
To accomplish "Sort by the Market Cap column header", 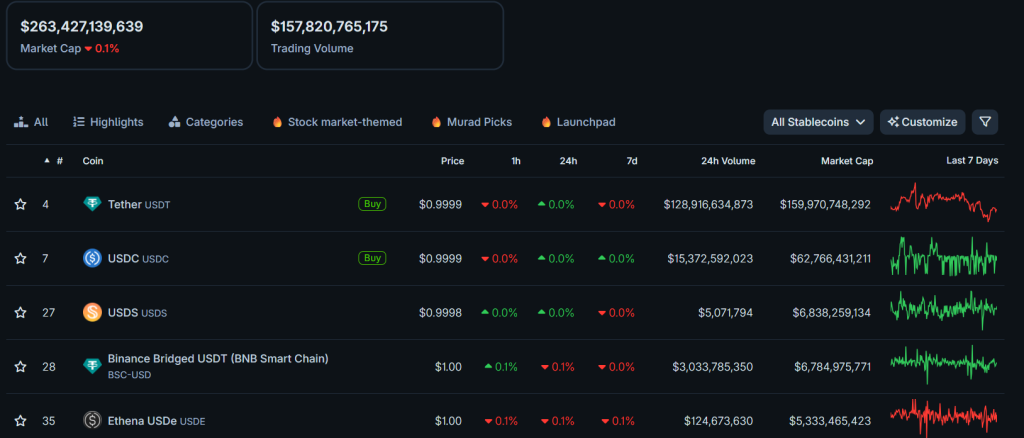I will pyautogui.click(x=846, y=161).
